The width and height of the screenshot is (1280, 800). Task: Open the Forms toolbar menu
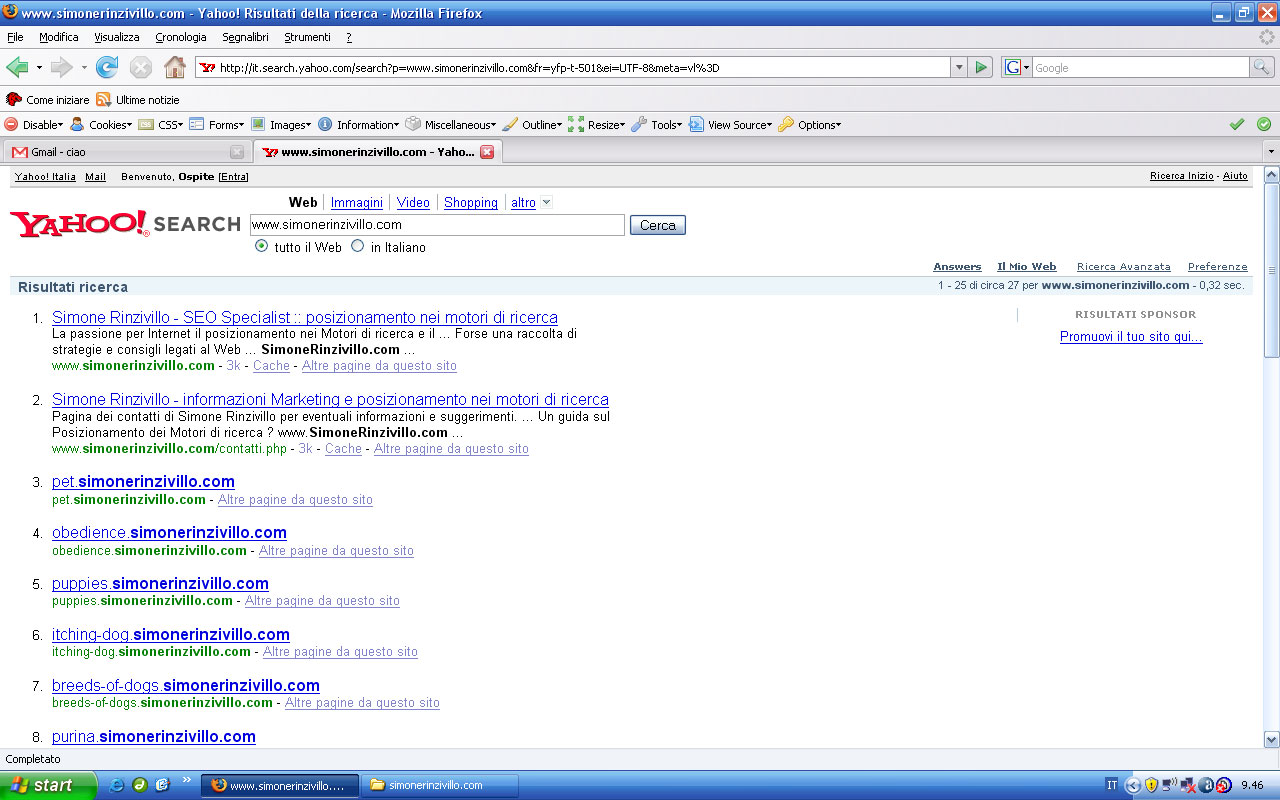click(217, 125)
